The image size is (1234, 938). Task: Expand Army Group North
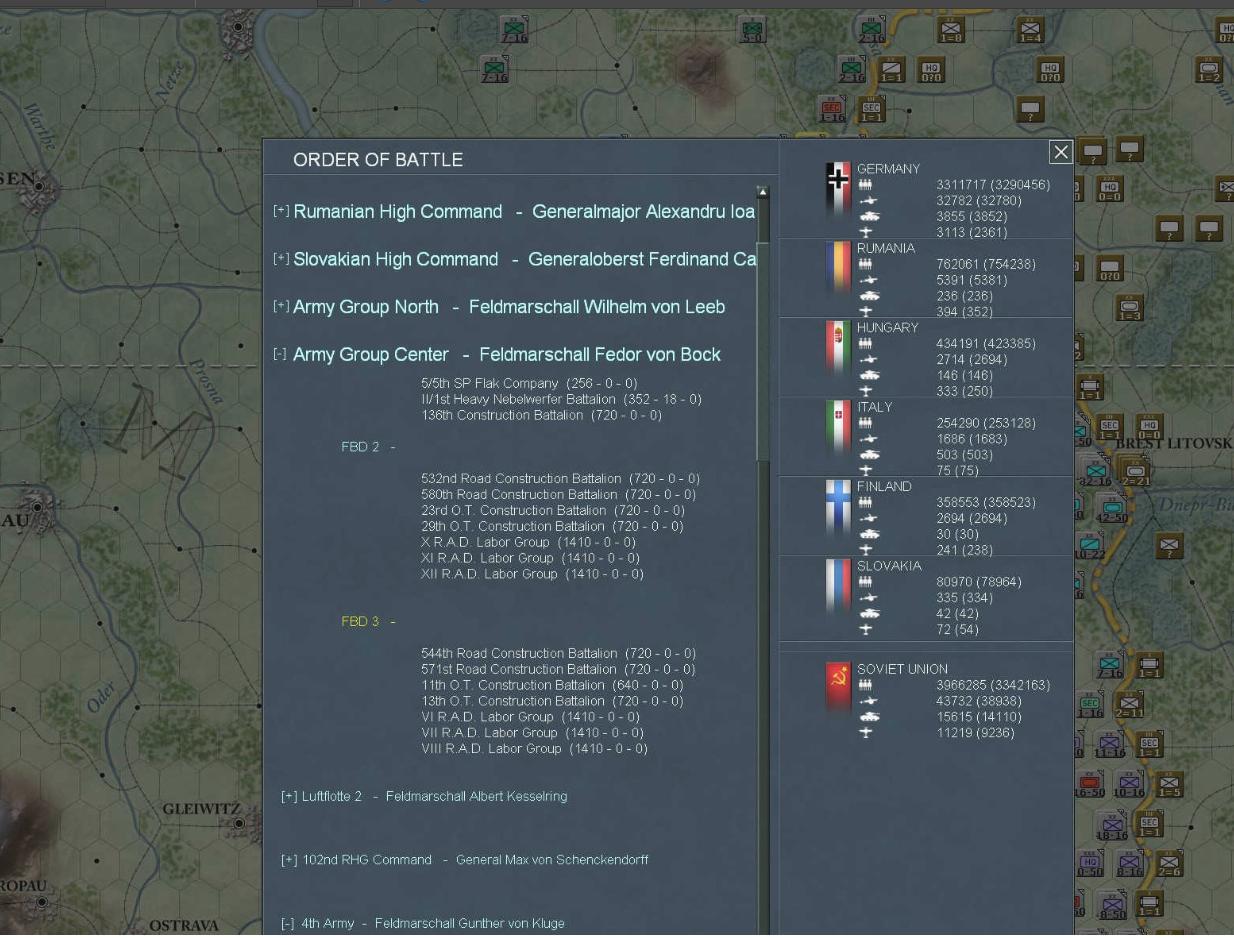coord(281,306)
